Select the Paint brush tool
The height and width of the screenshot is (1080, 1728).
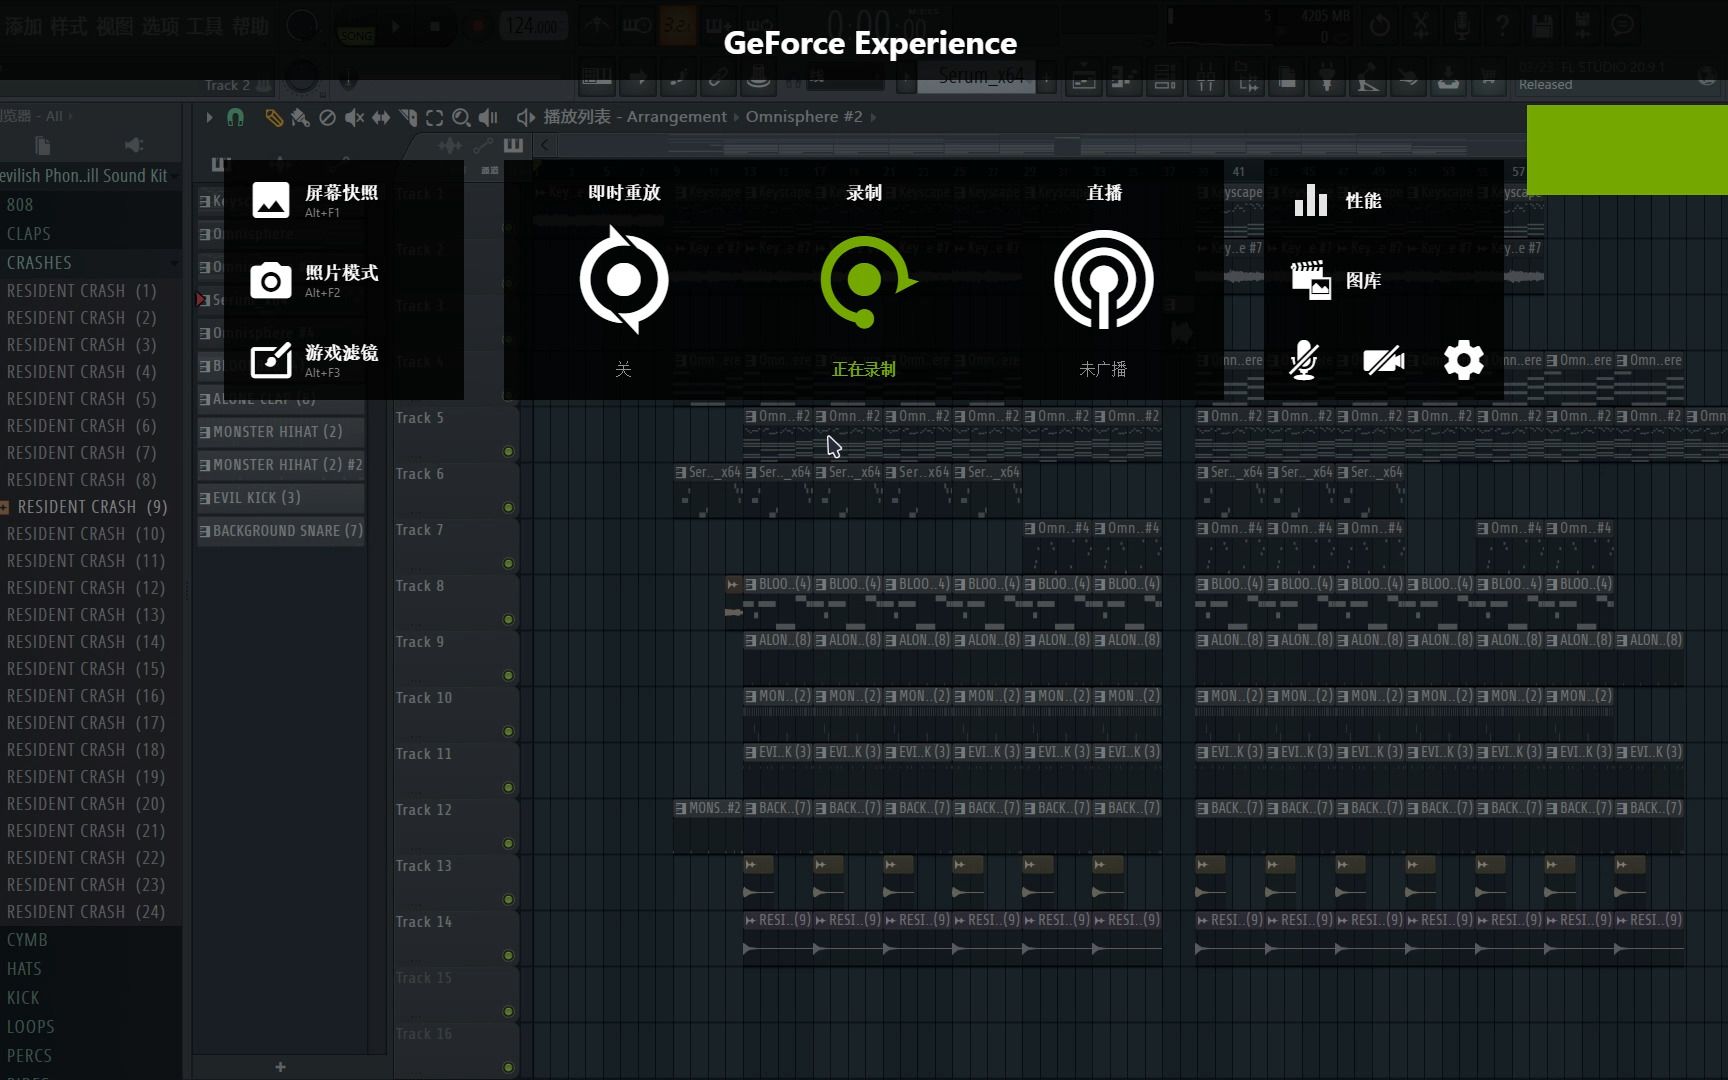tap(300, 117)
